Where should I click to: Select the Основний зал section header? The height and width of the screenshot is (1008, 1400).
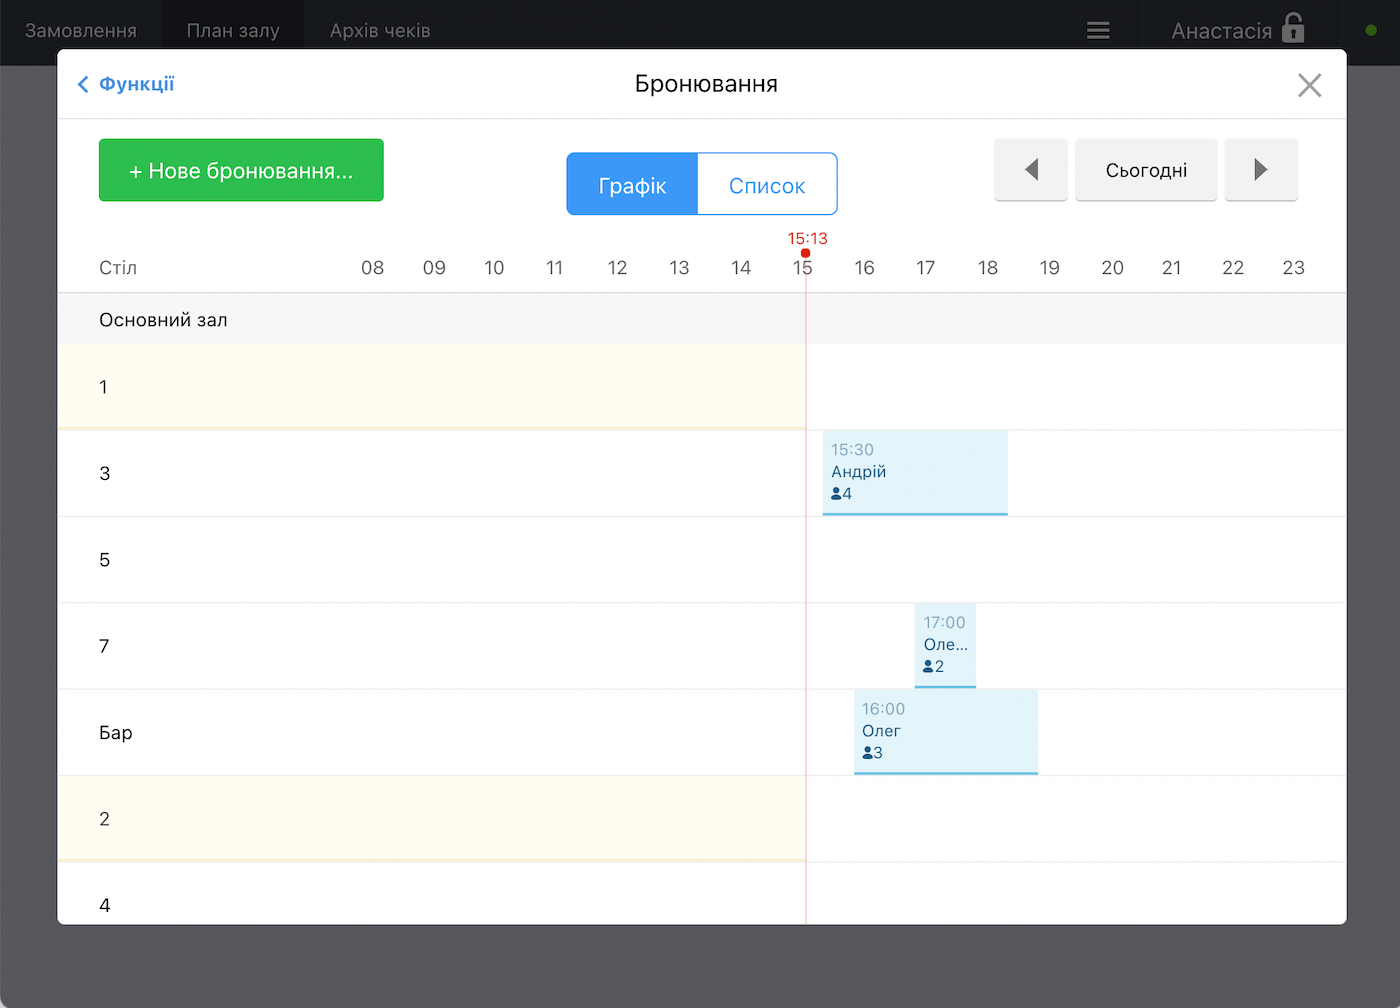click(163, 320)
